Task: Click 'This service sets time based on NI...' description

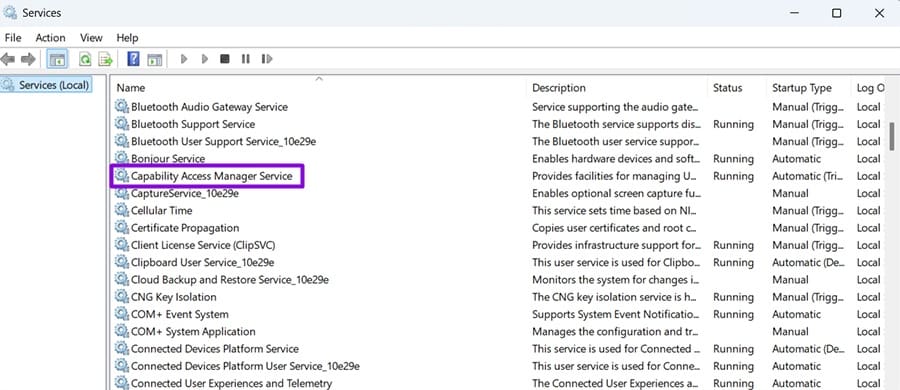Action: point(615,210)
